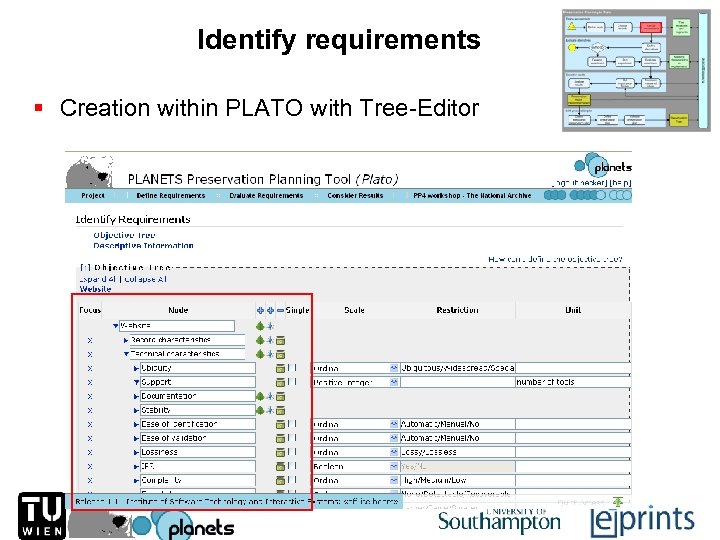Open the Boolean scale dropdown for IPR
The image size is (720, 540).
coord(394,467)
